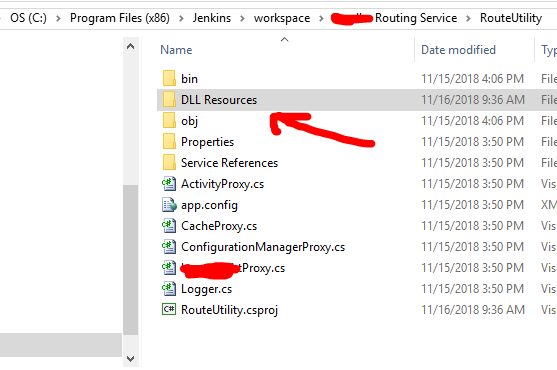Select the Properties folder icon
The height and width of the screenshot is (370, 557).
(x=169, y=141)
